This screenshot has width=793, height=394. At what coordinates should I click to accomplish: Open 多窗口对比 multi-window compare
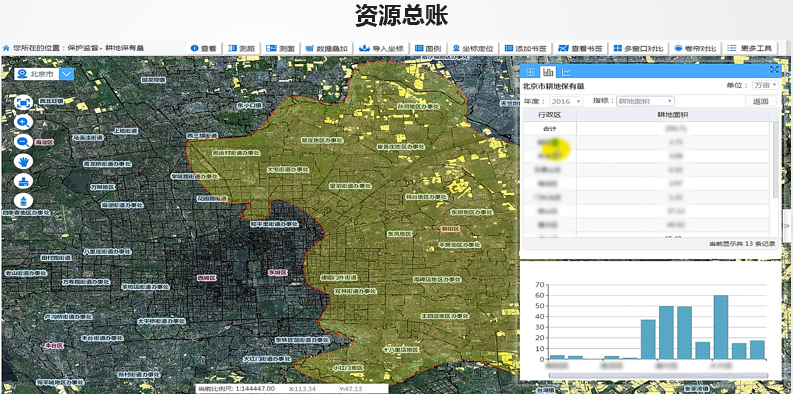[x=638, y=49]
